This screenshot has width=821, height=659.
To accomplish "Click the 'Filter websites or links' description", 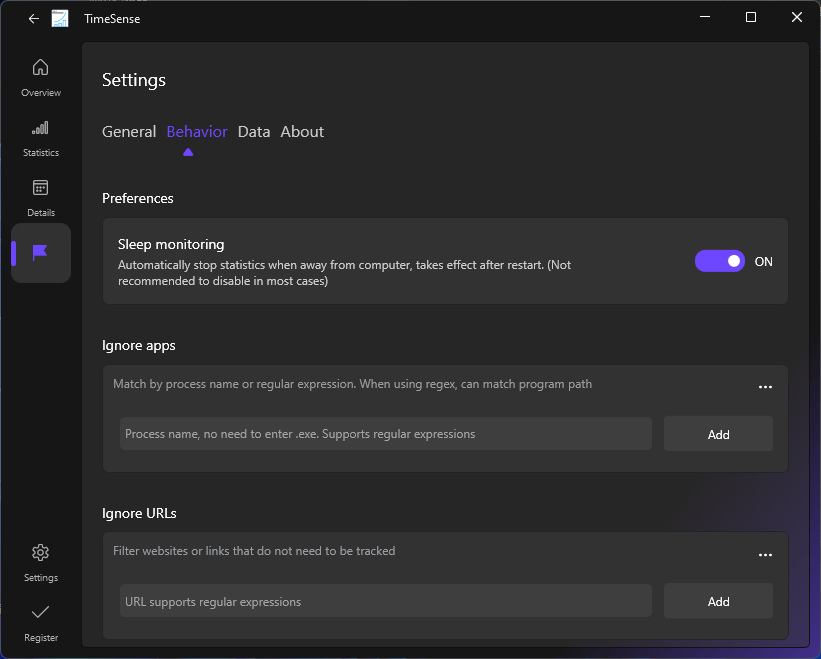I will (x=254, y=551).
